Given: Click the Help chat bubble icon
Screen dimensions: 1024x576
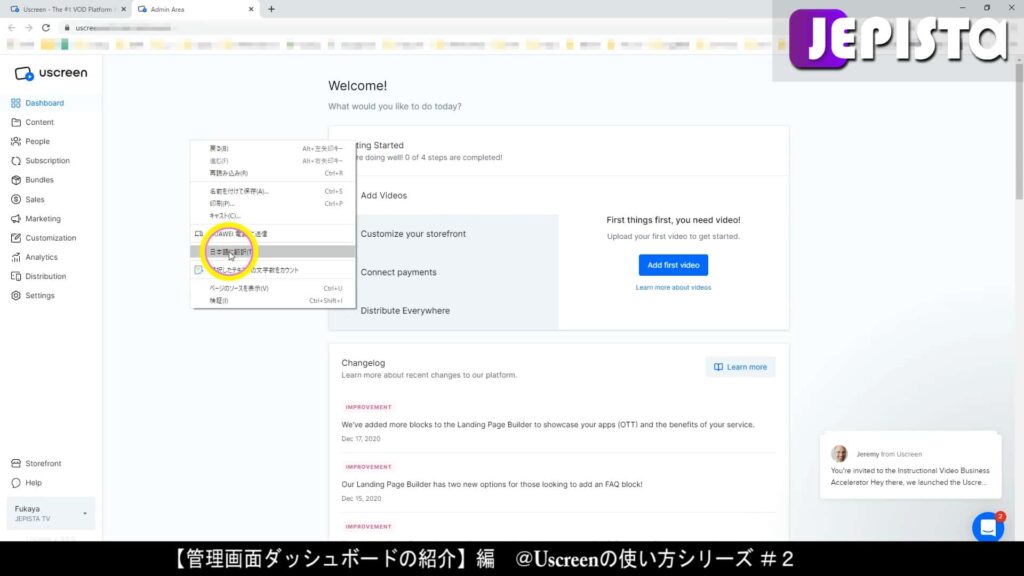Looking at the screenshot, I should 16,483.
